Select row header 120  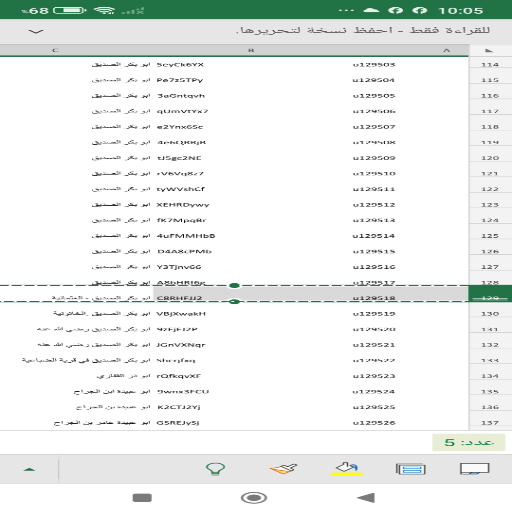pos(490,158)
